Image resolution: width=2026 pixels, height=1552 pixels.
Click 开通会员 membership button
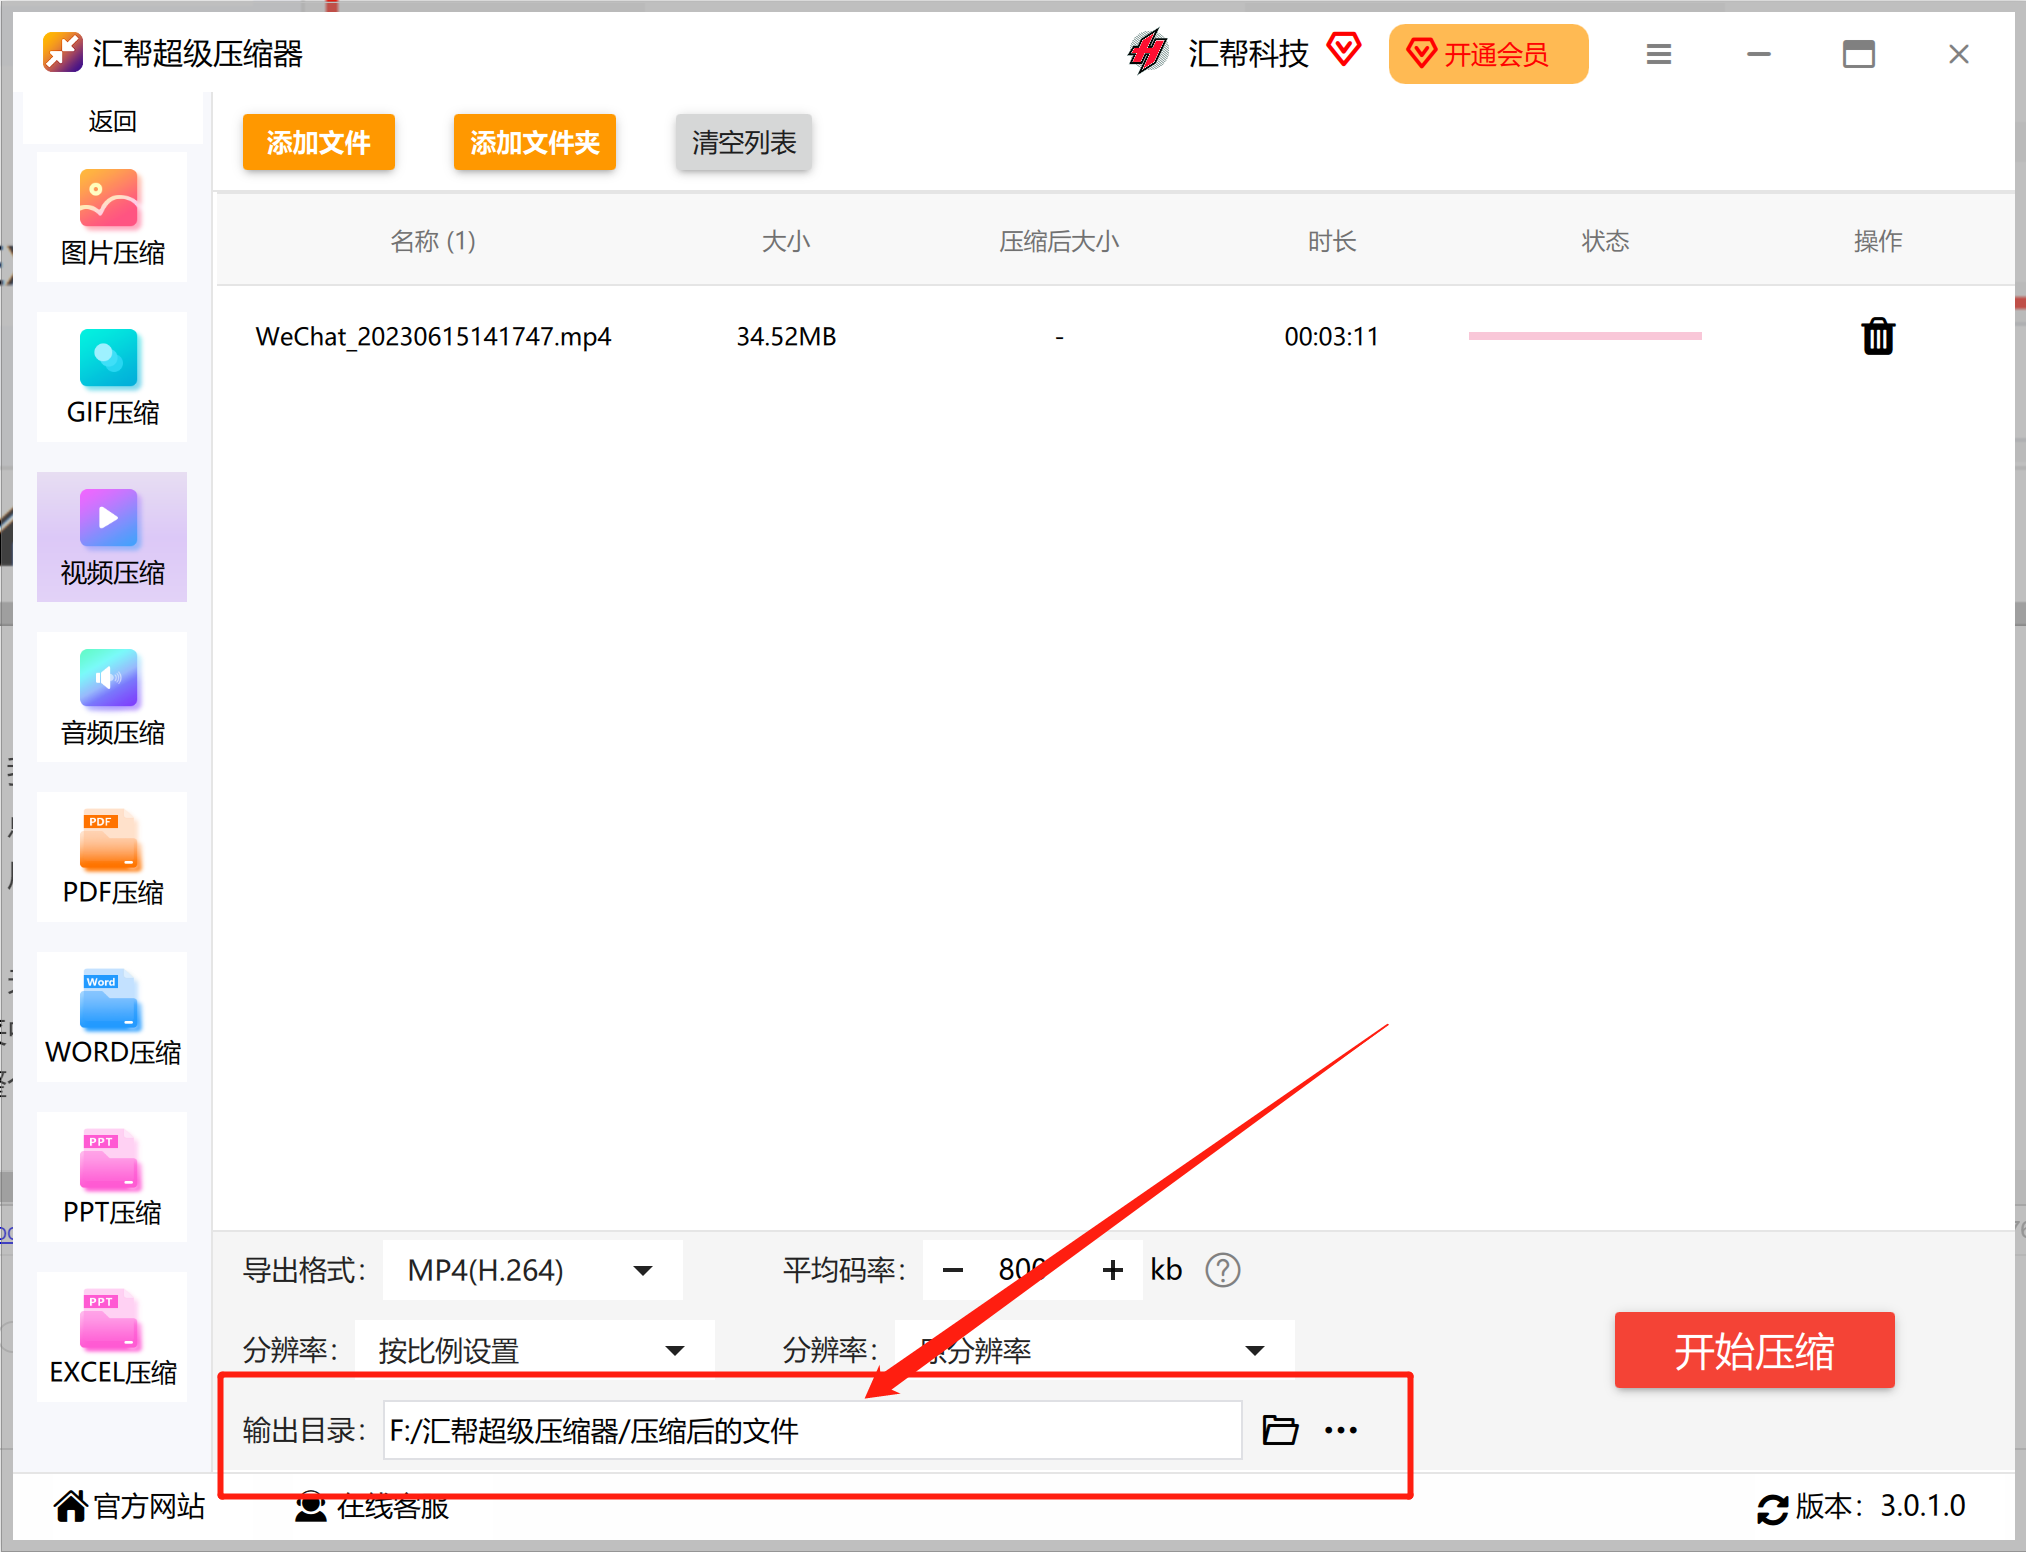(x=1488, y=54)
